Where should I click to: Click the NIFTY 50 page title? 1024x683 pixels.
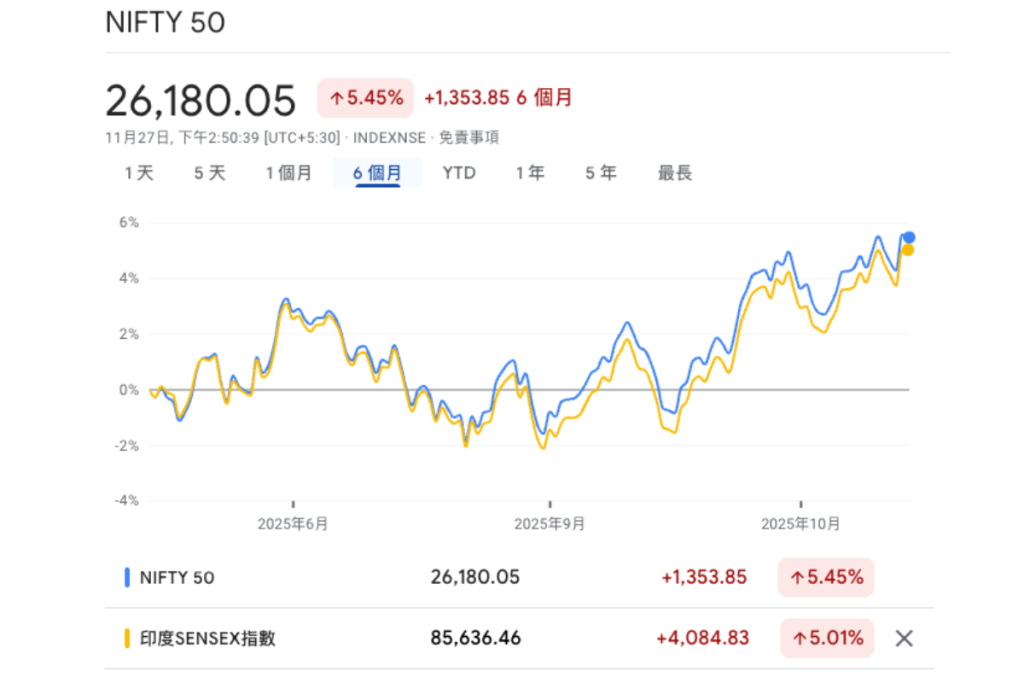165,23
